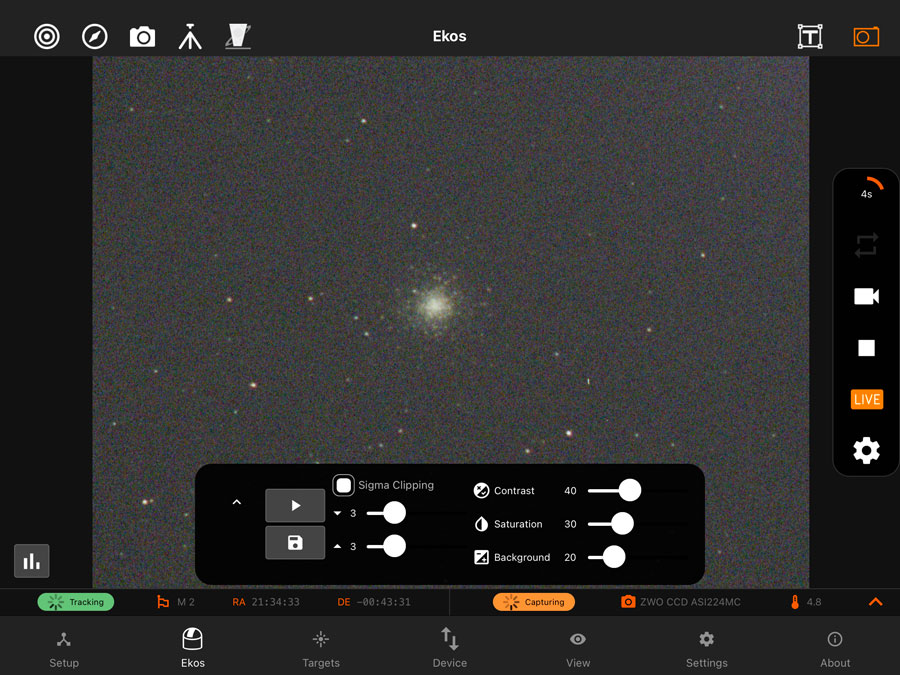
Task: Click the telescope mount icon beside M 2
Action: click(x=163, y=602)
